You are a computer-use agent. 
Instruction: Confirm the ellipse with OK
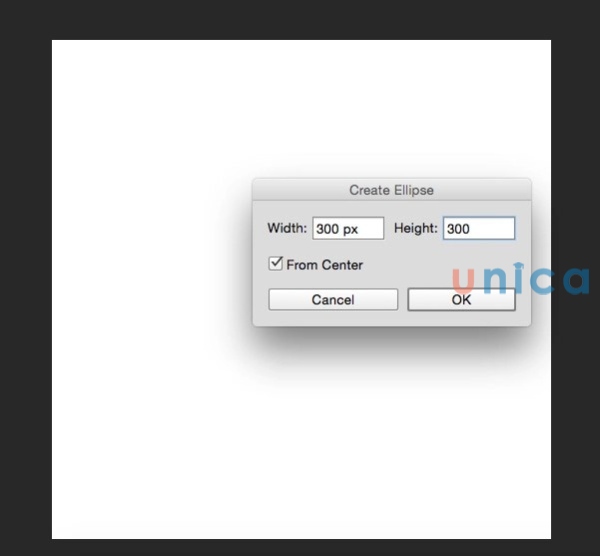click(x=461, y=300)
